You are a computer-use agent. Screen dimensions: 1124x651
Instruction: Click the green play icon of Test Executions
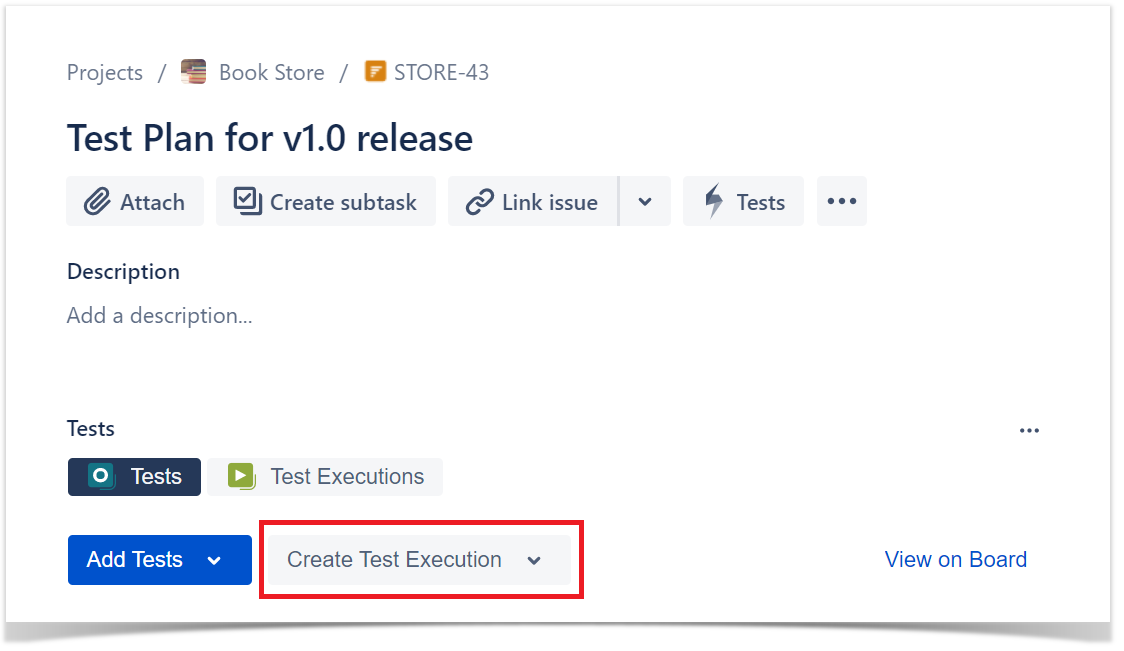(x=242, y=476)
